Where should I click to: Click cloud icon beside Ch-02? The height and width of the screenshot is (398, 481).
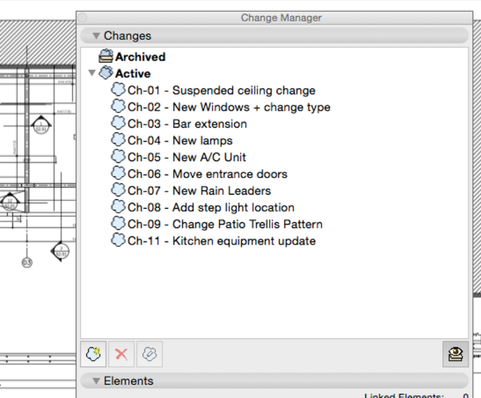click(118, 106)
